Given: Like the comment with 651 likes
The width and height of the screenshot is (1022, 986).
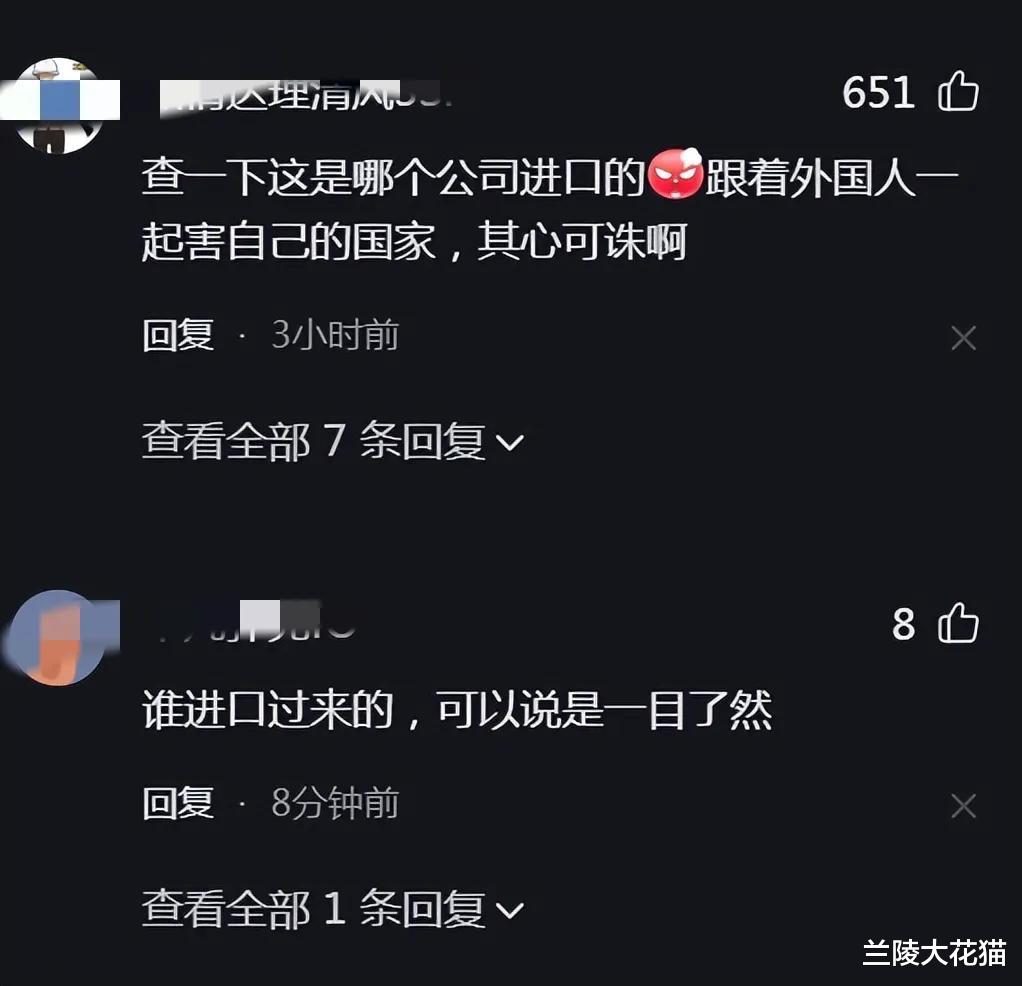Looking at the screenshot, I should coord(958,91).
